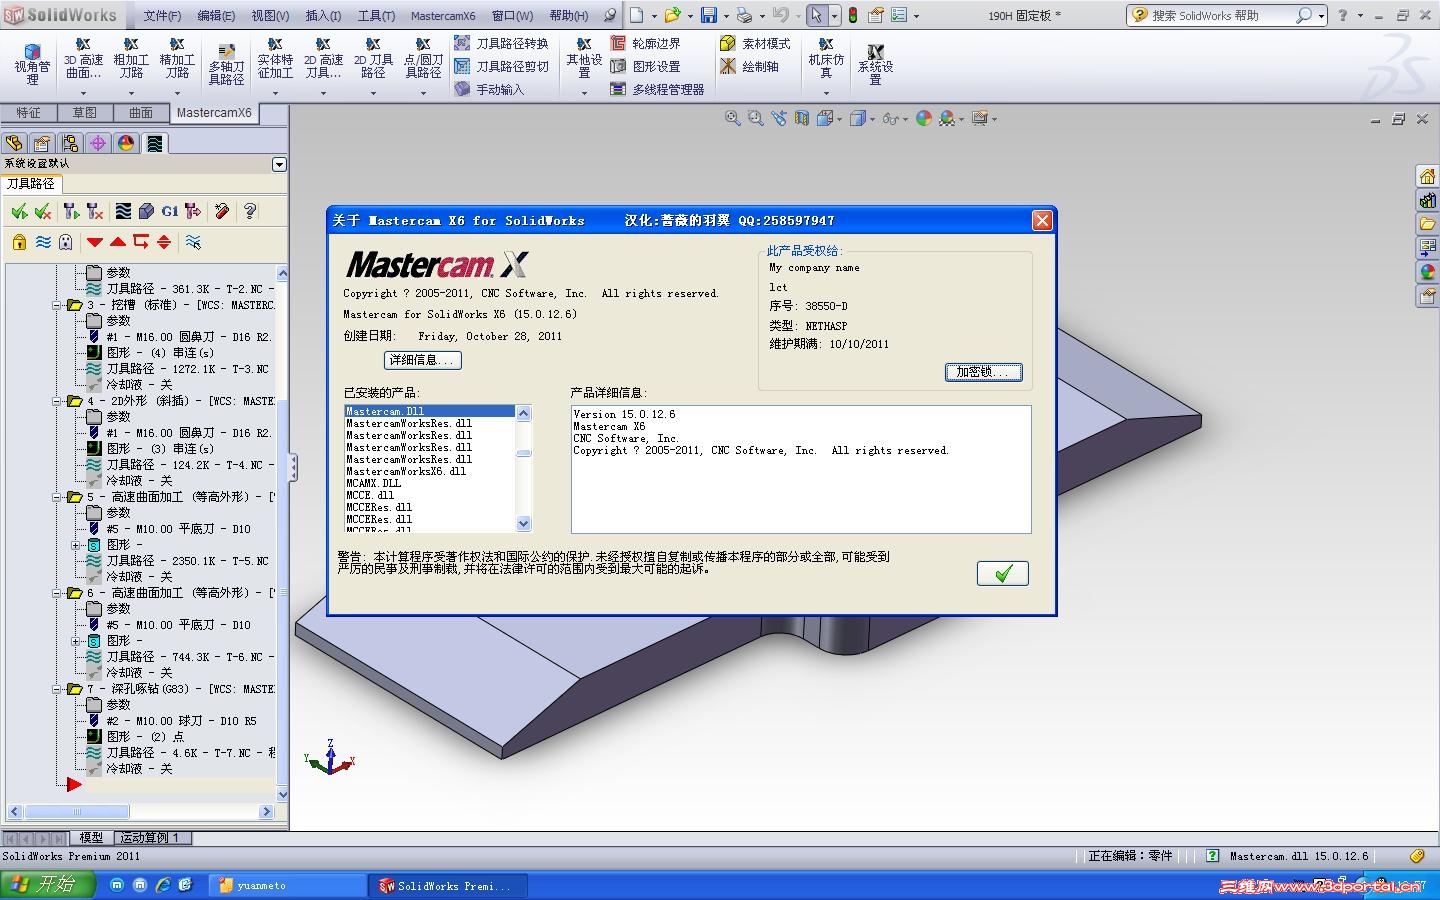Move insert arrow up one item

coord(118,242)
